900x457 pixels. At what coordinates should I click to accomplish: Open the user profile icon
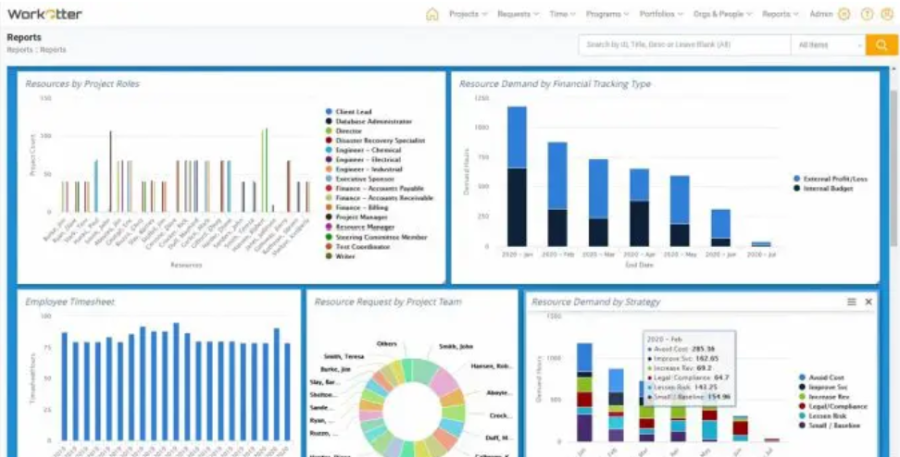(887, 14)
